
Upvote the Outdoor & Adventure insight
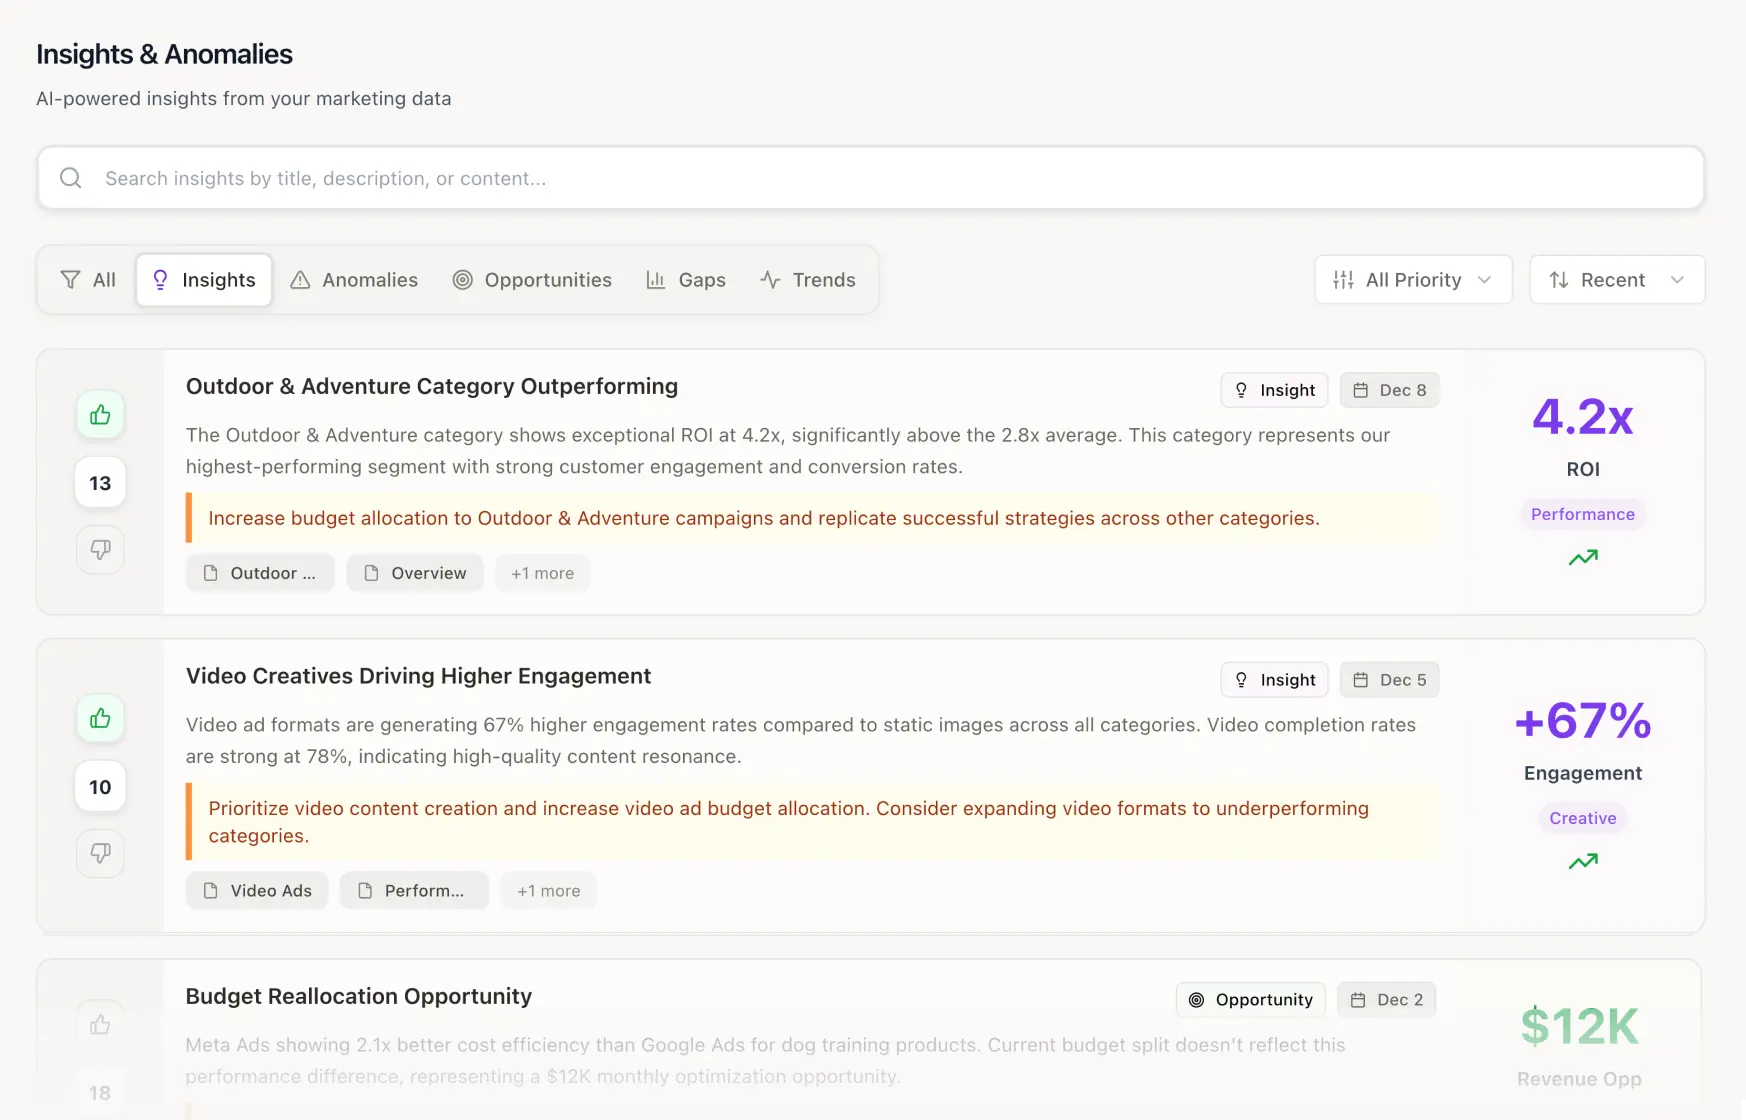pos(100,415)
